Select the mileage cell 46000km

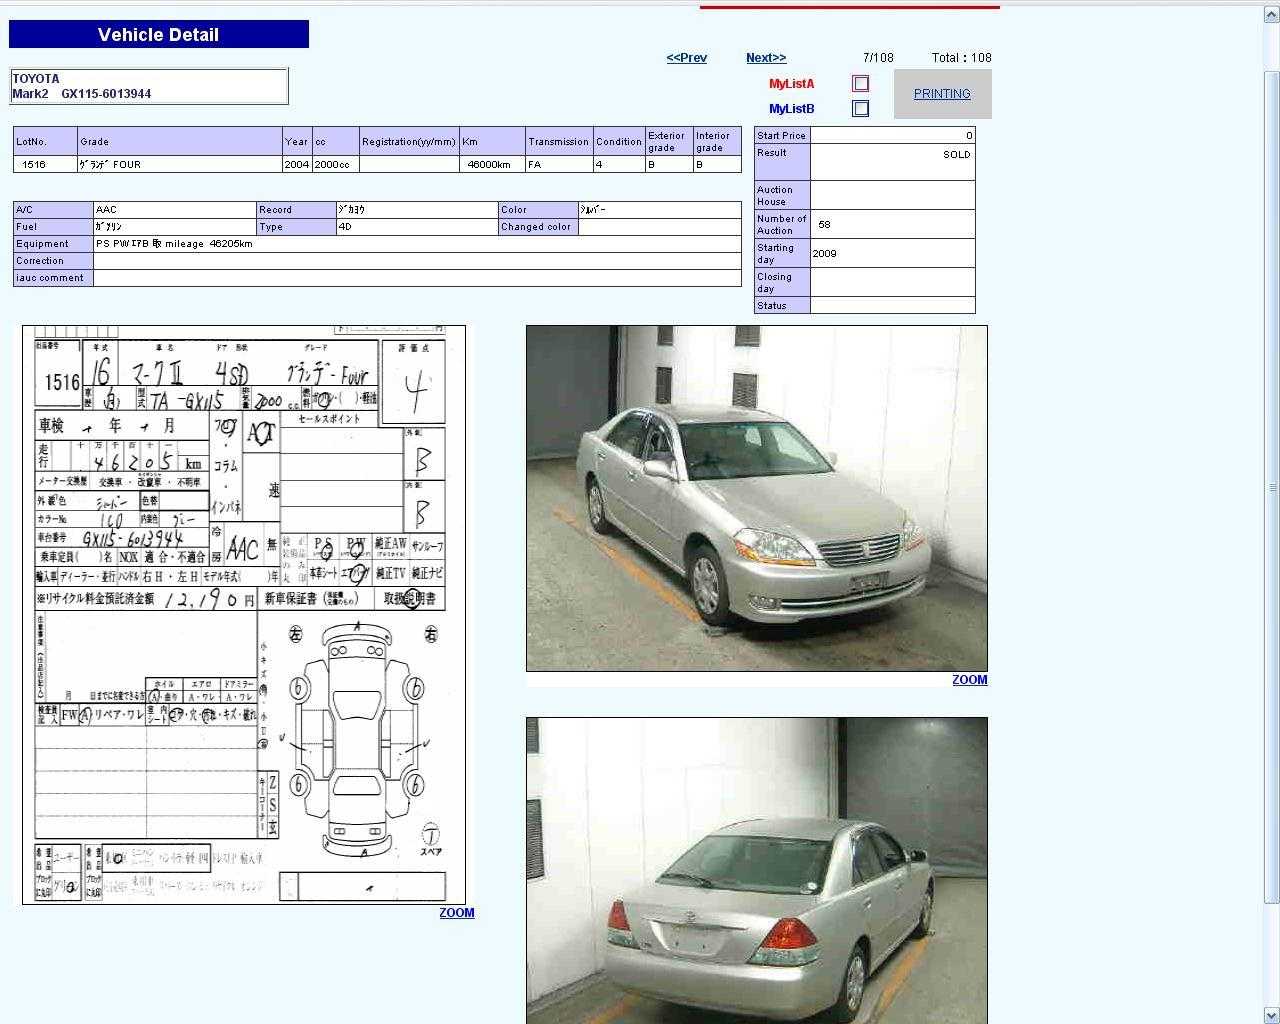click(492, 165)
